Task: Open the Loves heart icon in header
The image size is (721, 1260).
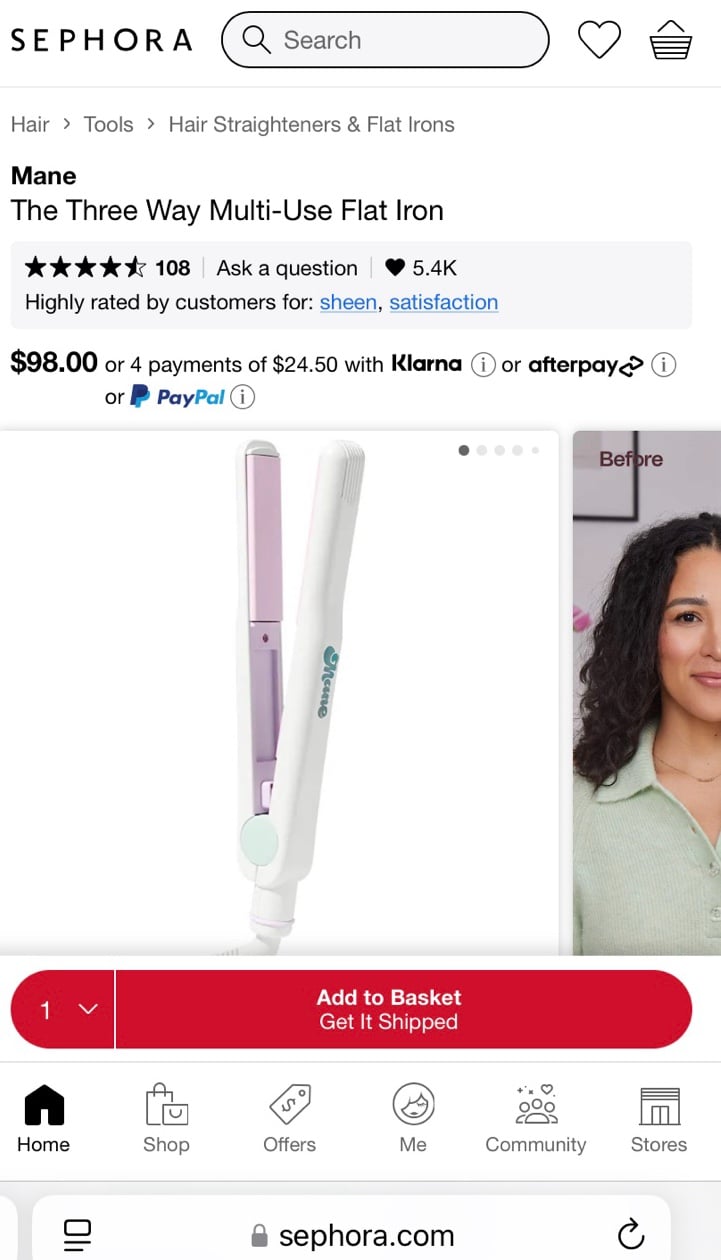Action: [600, 40]
